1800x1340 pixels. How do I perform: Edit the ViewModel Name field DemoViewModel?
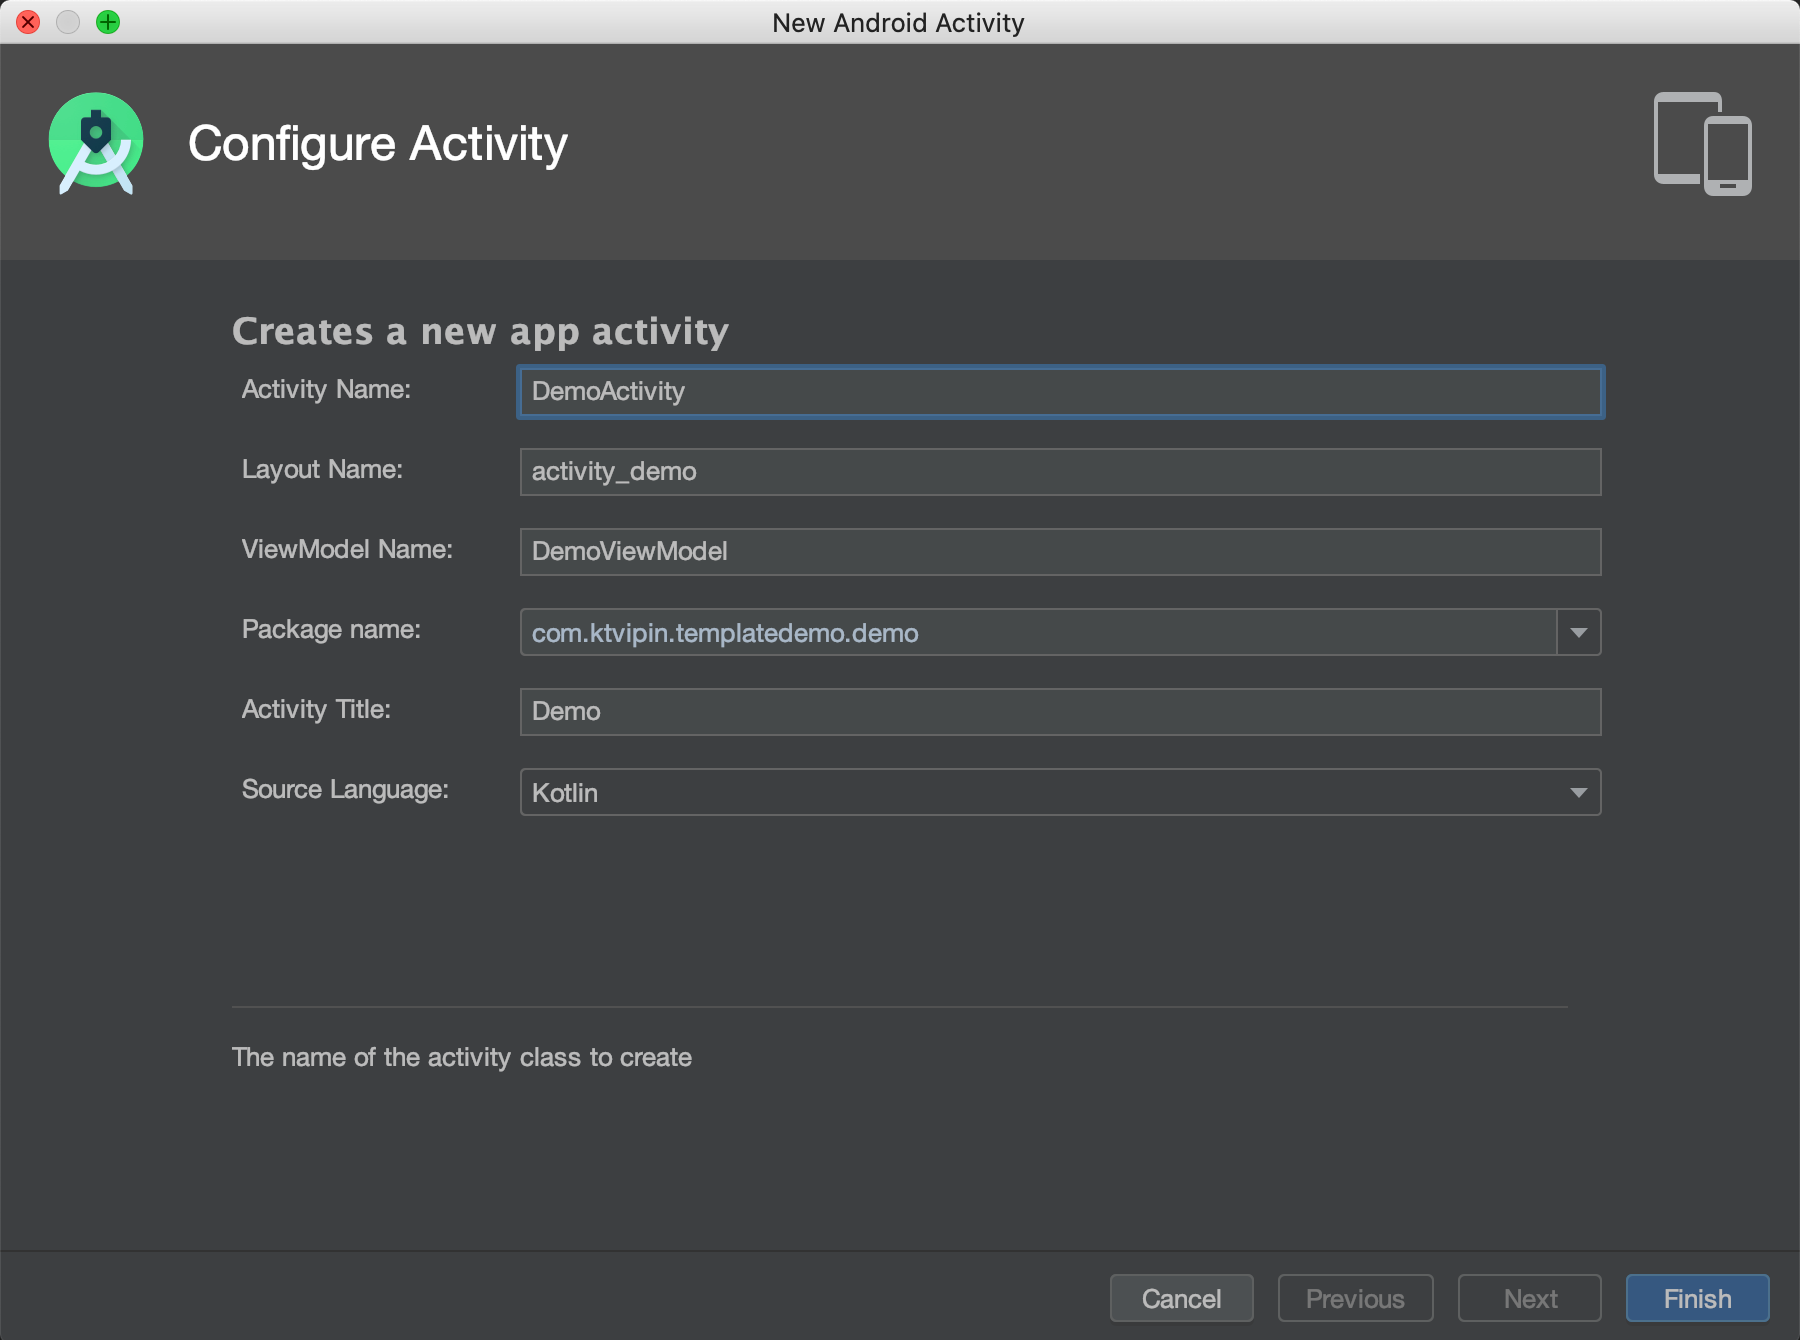pos(1060,552)
